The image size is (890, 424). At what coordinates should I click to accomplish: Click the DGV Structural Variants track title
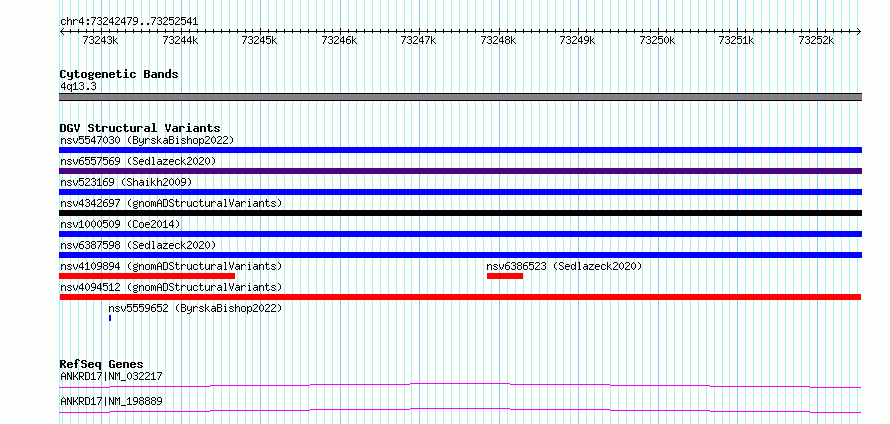[140, 128]
